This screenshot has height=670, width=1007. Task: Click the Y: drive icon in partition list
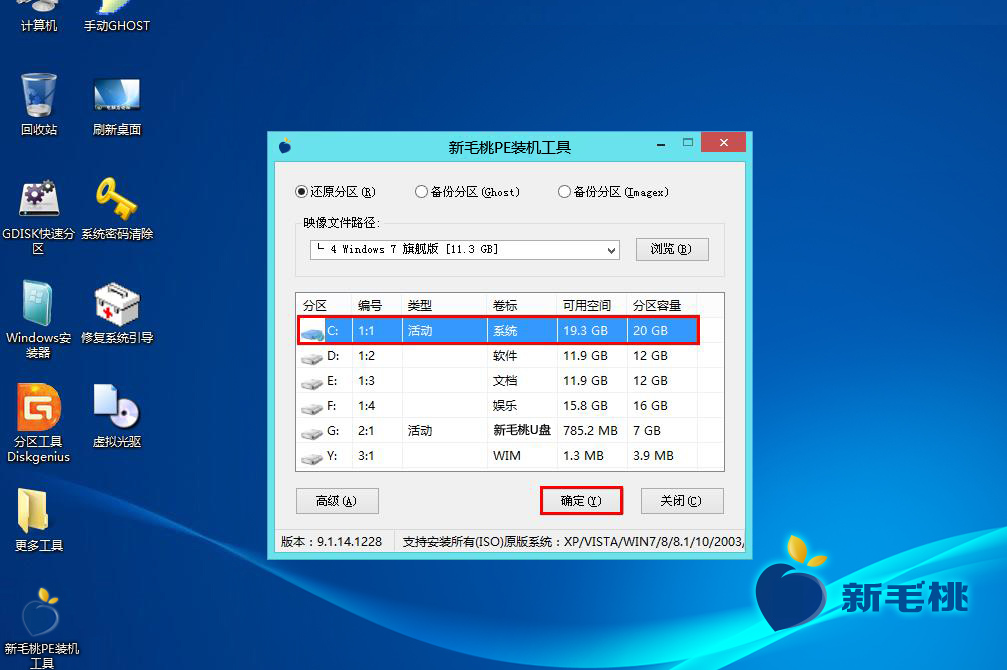pos(313,458)
